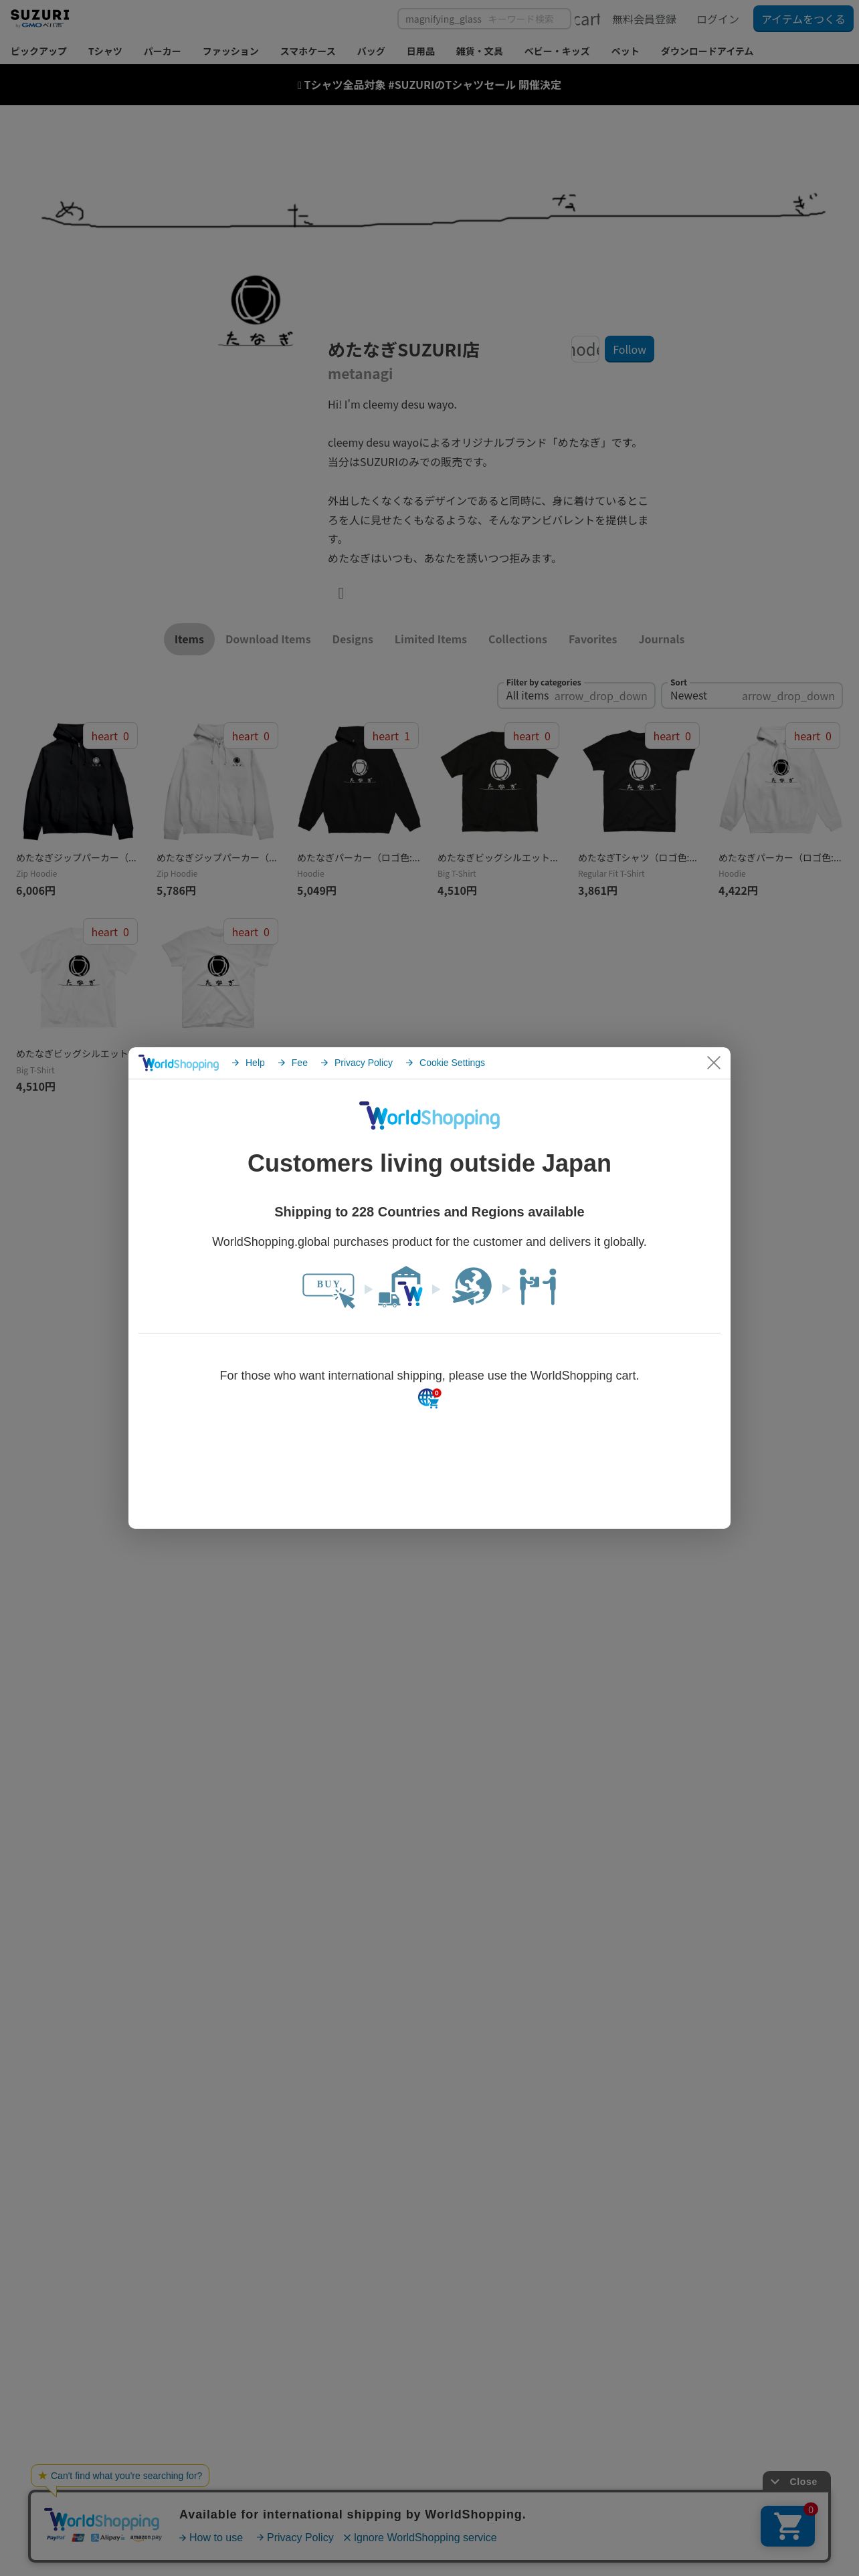
Task: Open the black Zip Hoodie 6,006円 thumbnail
Action: (78, 782)
